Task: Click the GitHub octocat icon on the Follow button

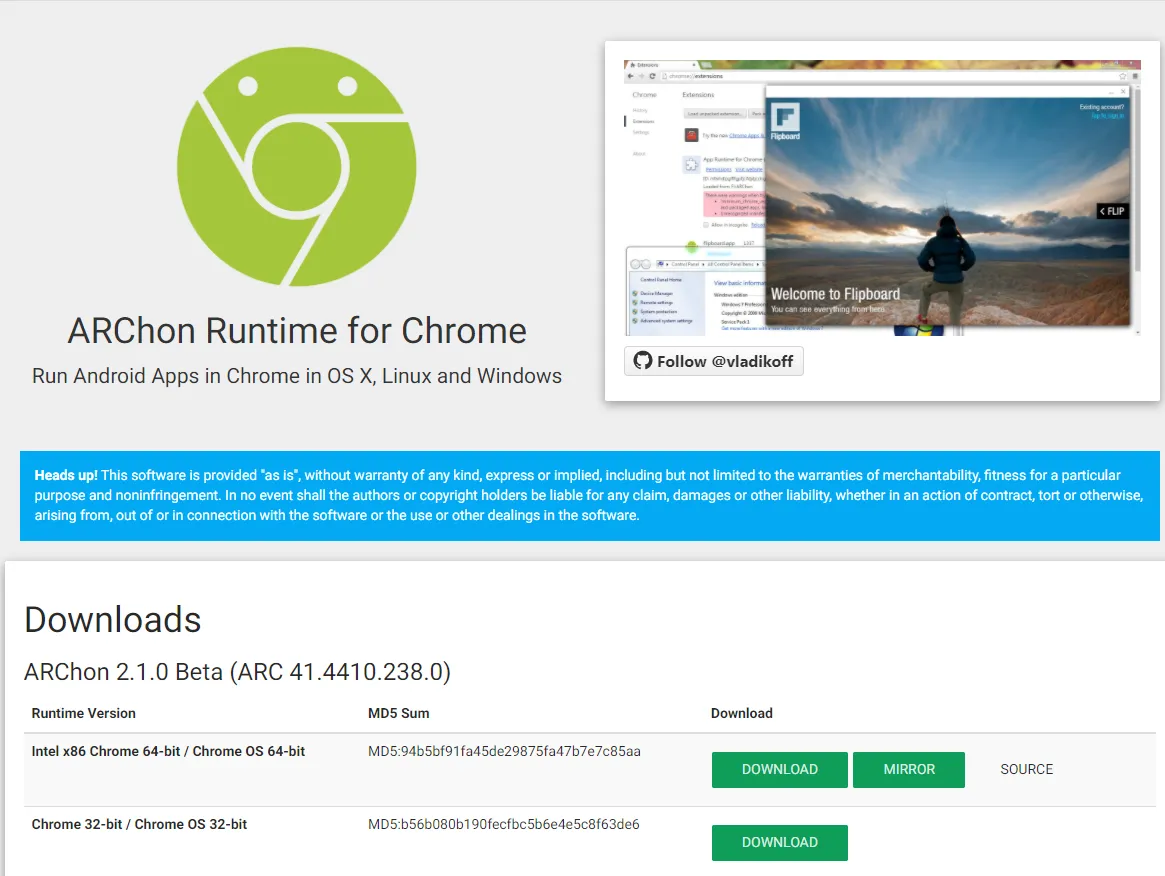Action: [642, 361]
